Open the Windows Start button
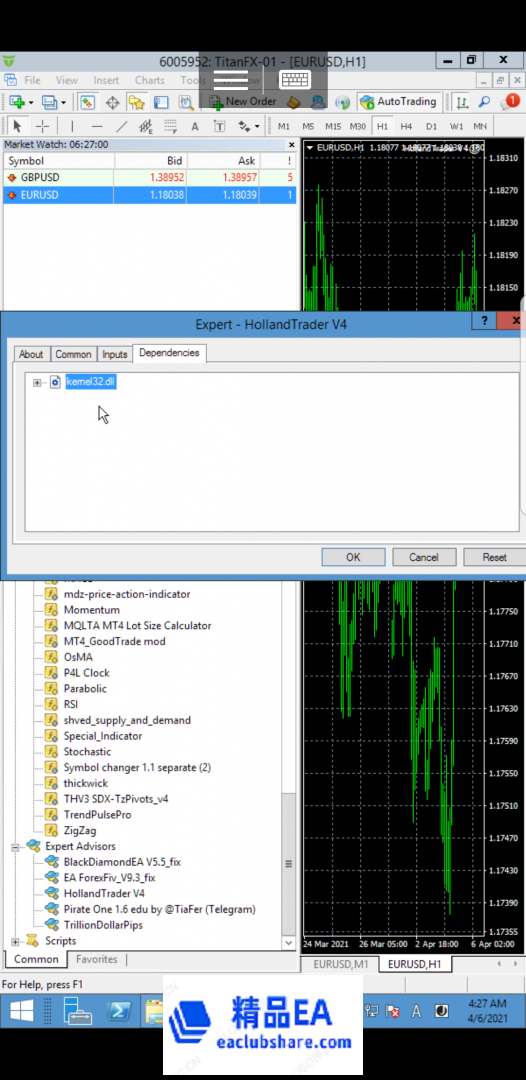 (21, 1010)
